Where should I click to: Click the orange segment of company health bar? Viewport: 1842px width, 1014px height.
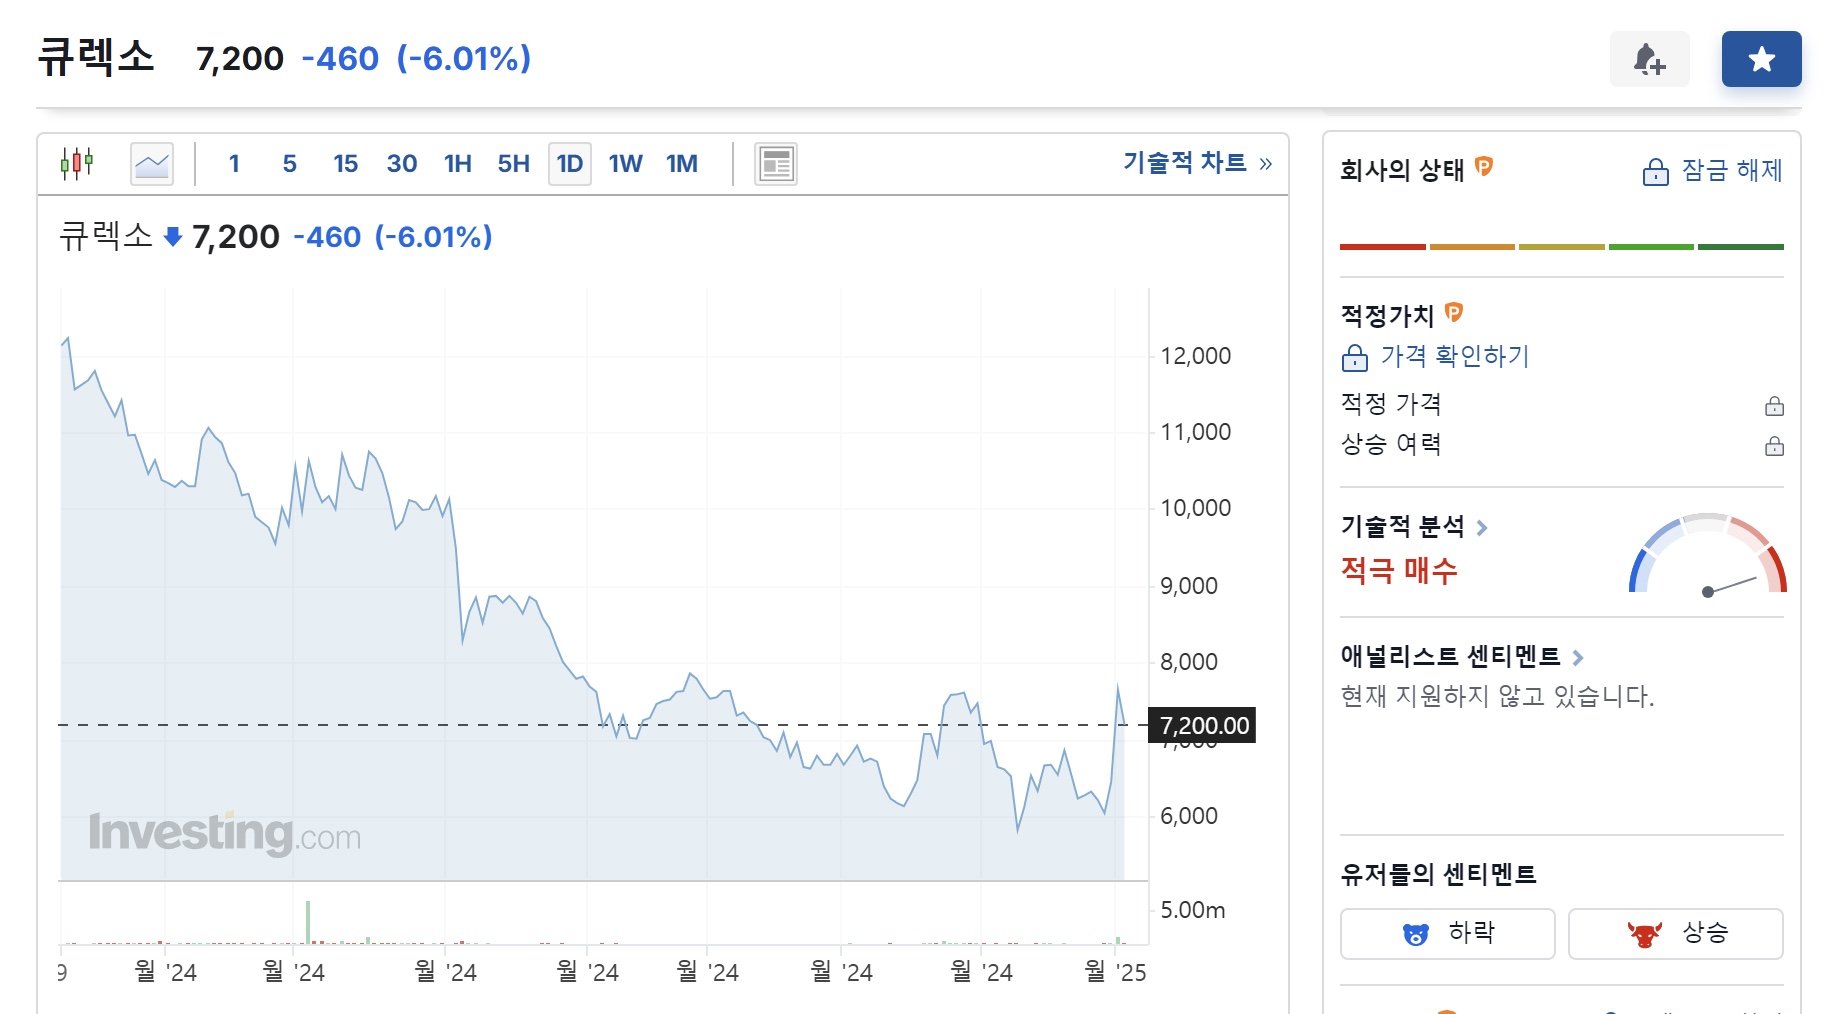coord(1472,246)
